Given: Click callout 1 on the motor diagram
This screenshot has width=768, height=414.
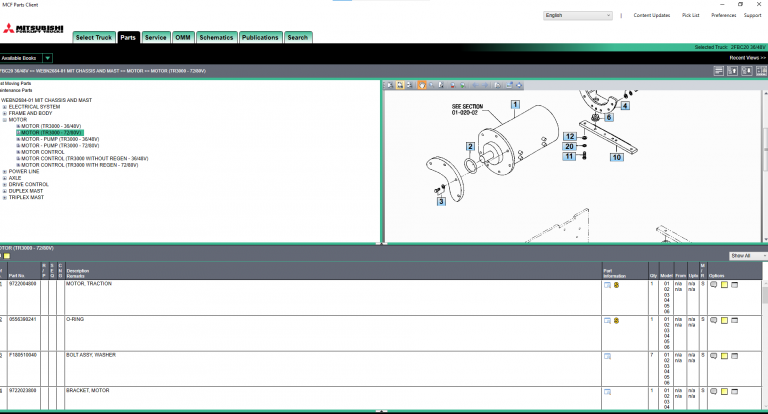Looking at the screenshot, I should pos(515,104).
